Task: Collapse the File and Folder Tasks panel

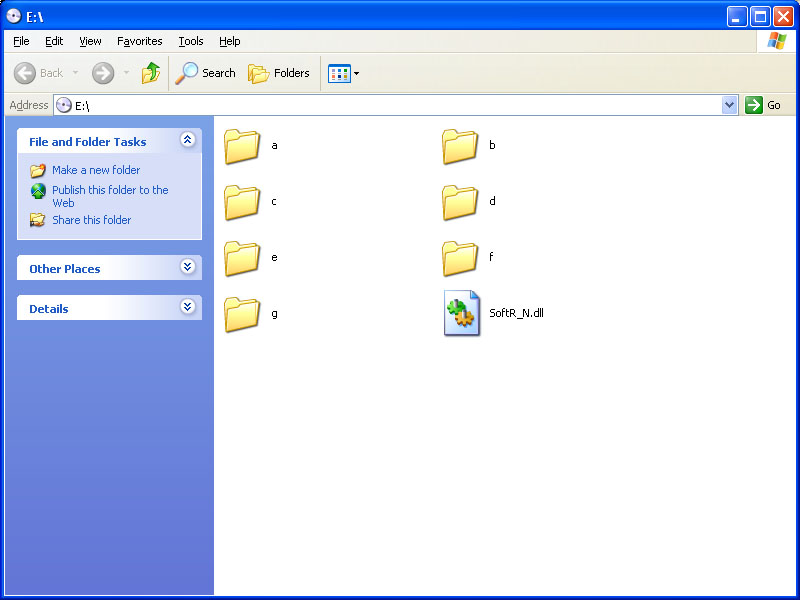Action: 188,139
